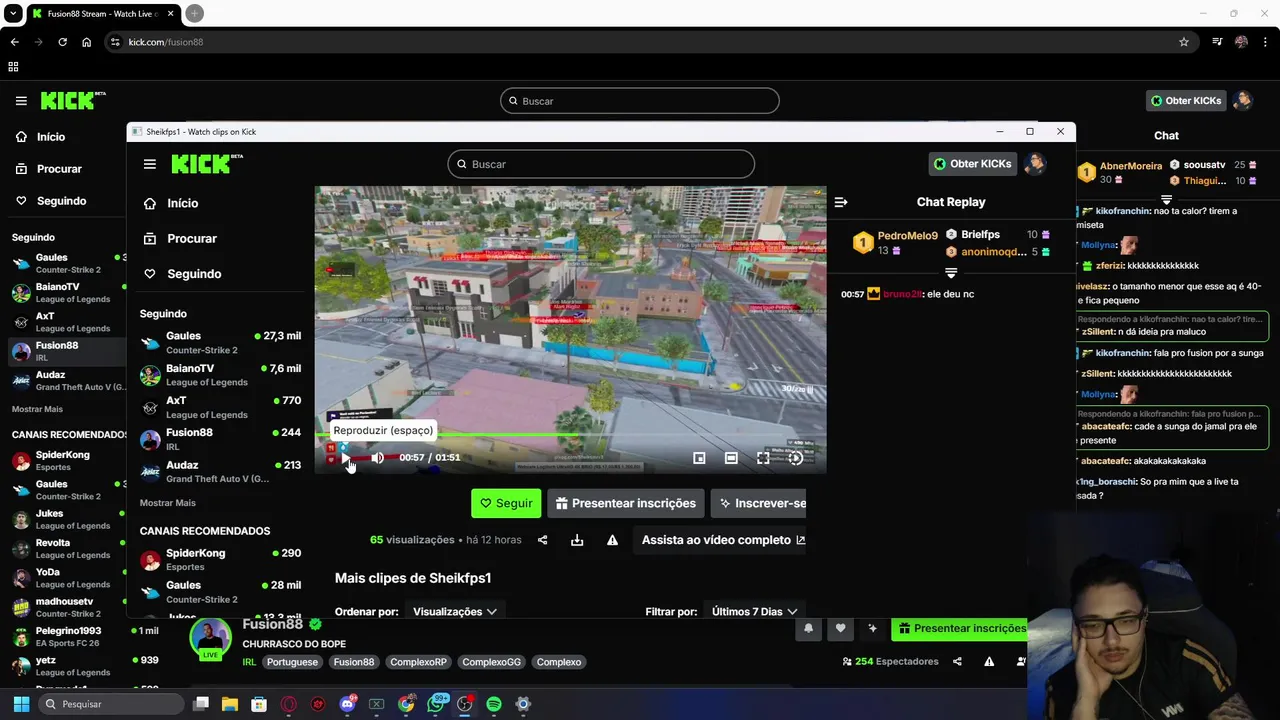Share Fusion88 stream via share icon
The image size is (1280, 720).
pos(957,662)
